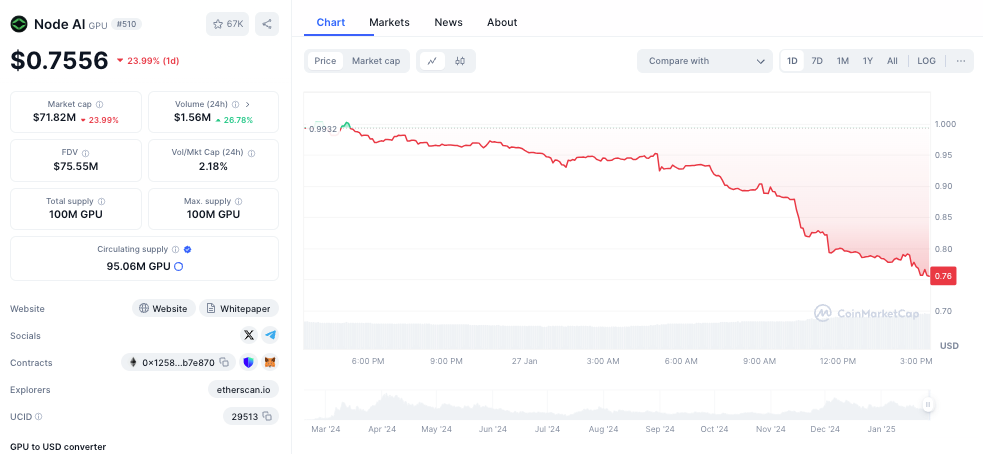Click contract address 0x1258...b7e870
The image size is (983, 454).
click(x=178, y=362)
